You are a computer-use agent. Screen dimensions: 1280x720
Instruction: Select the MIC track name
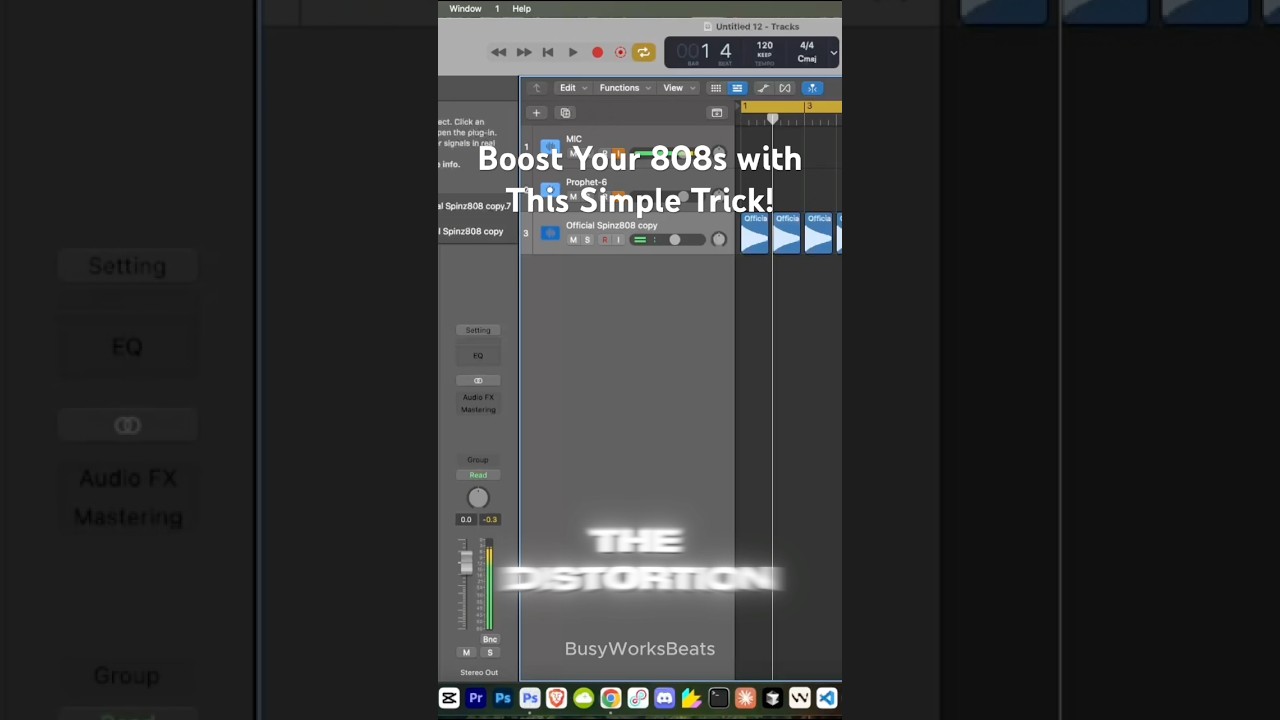point(574,139)
